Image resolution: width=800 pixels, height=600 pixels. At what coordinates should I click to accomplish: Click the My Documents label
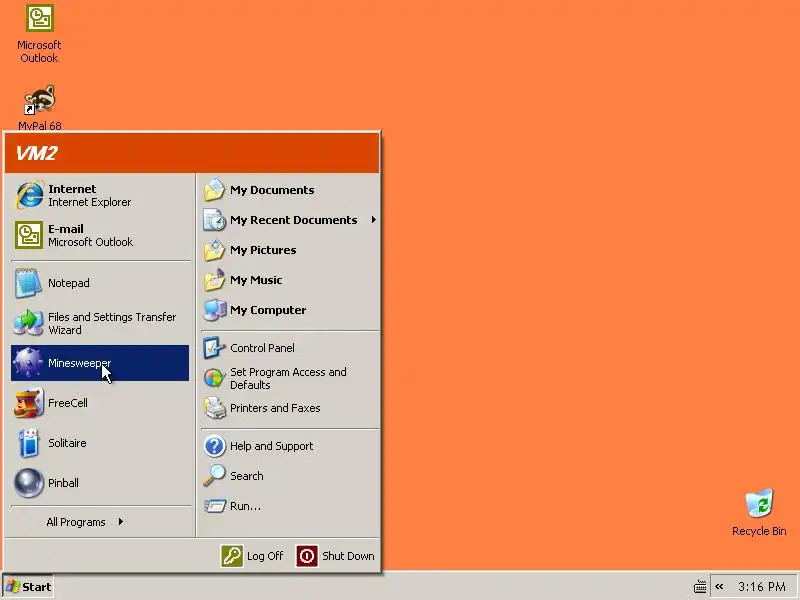272,190
